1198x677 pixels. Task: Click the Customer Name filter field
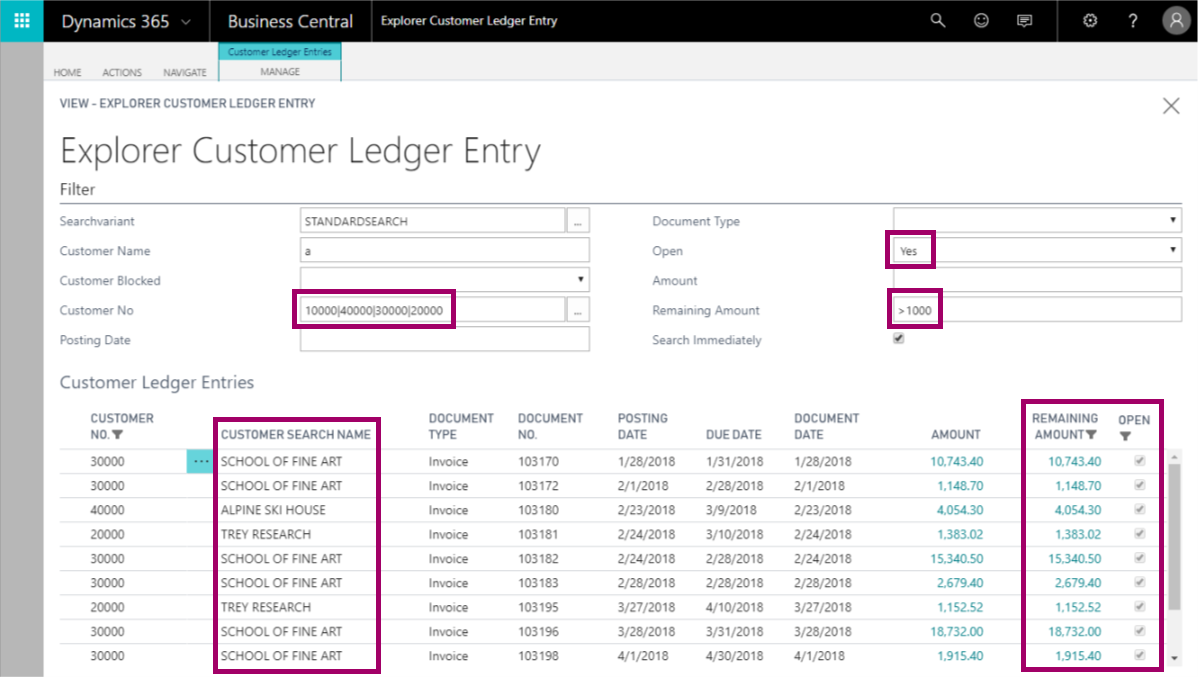(x=445, y=251)
